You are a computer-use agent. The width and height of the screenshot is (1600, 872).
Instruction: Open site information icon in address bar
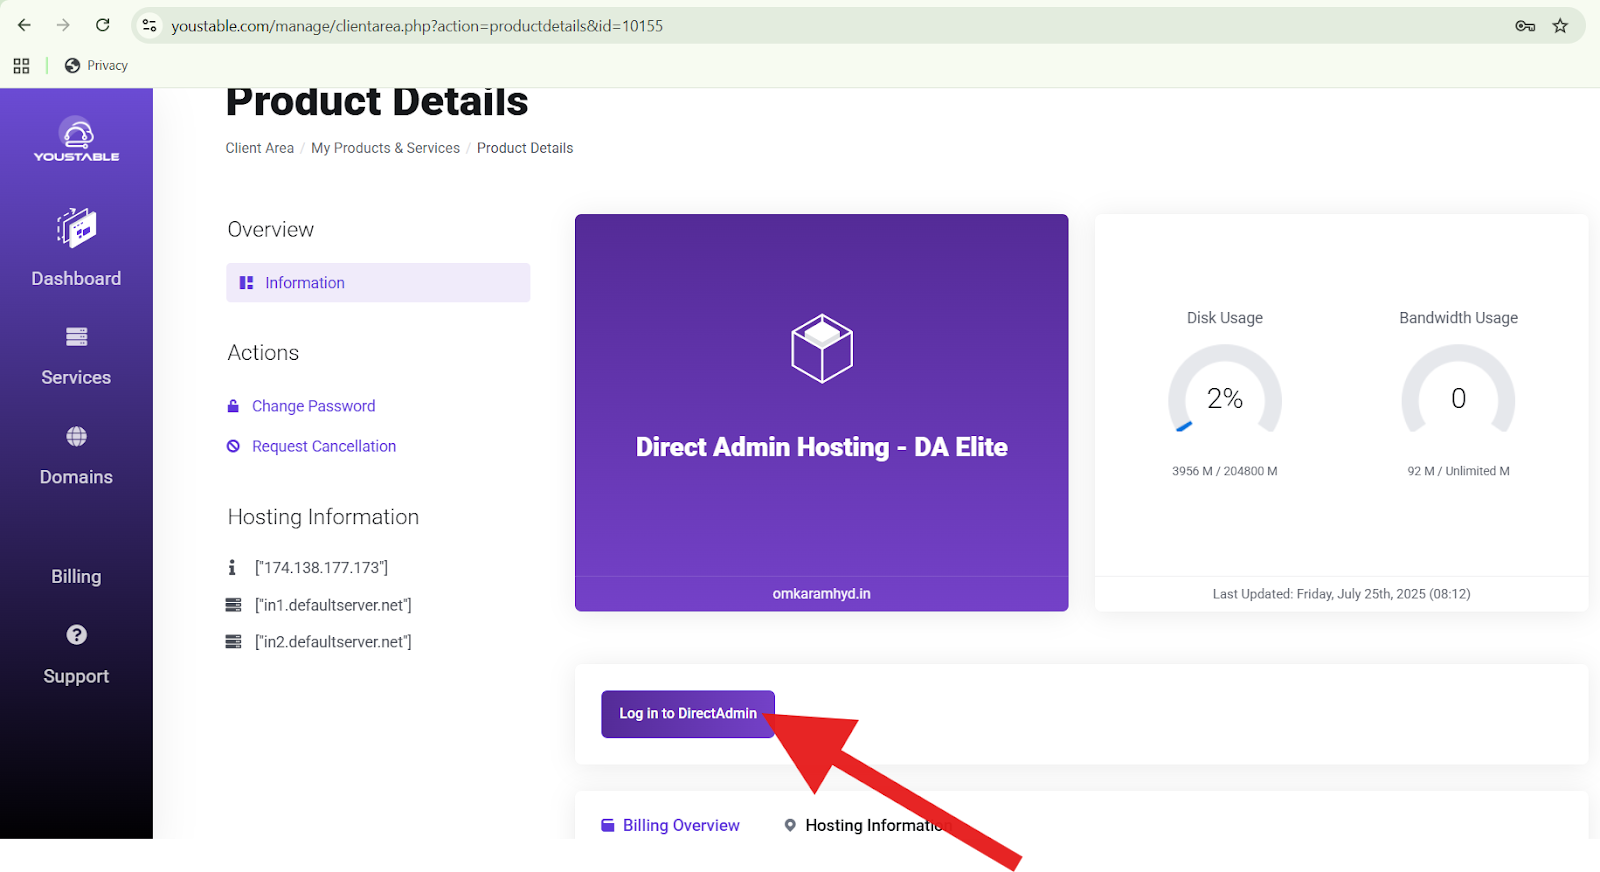(x=150, y=25)
